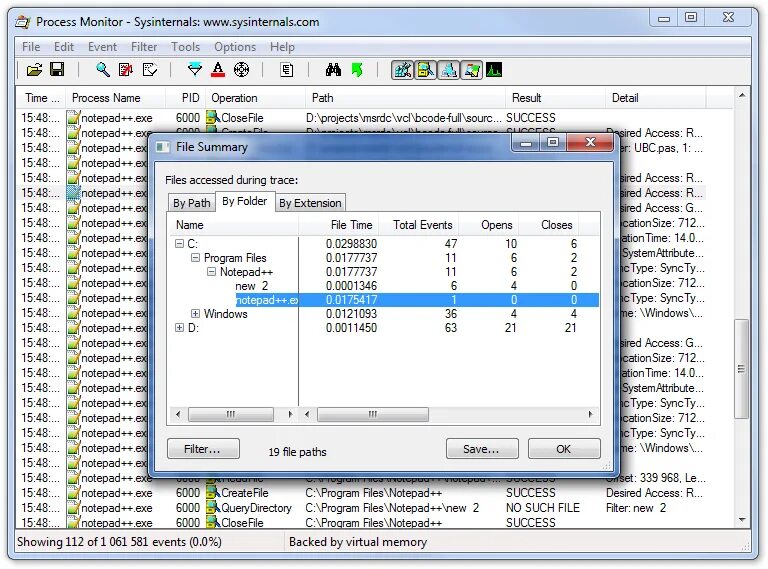Click the Find binoculars icon
768x569 pixels.
click(x=333, y=70)
